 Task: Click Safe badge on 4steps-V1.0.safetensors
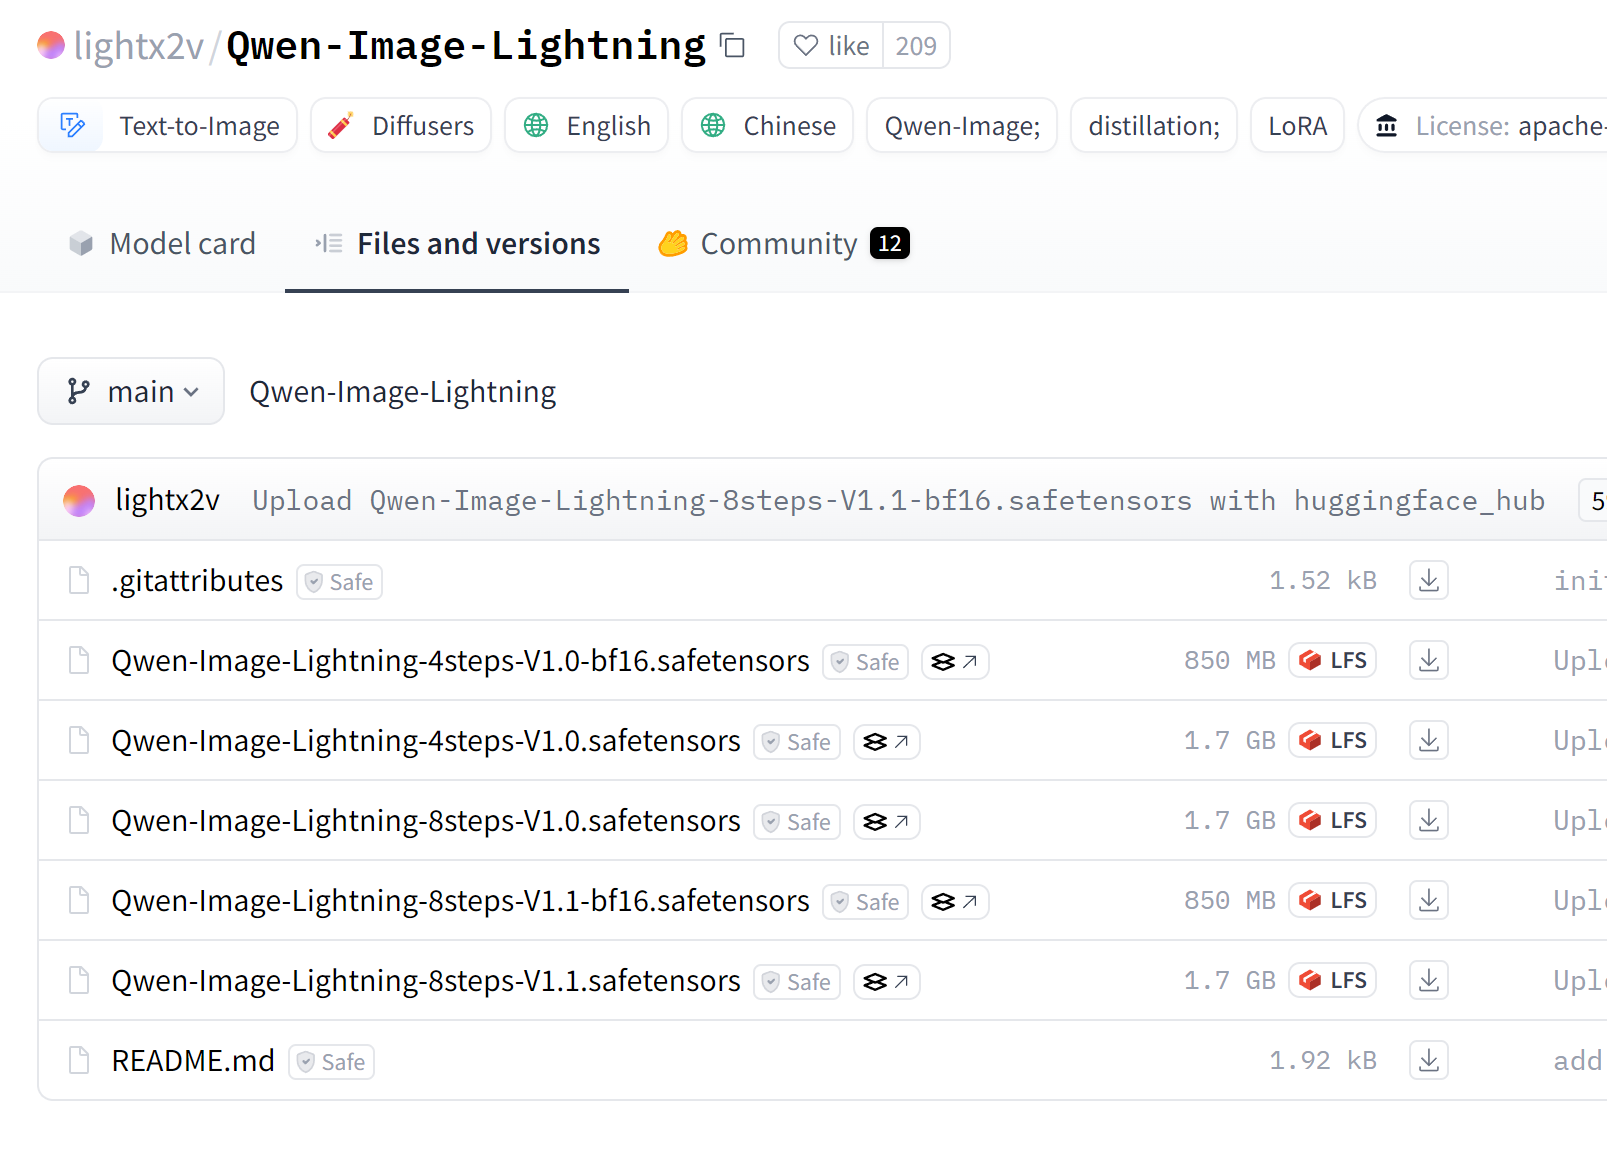797,742
